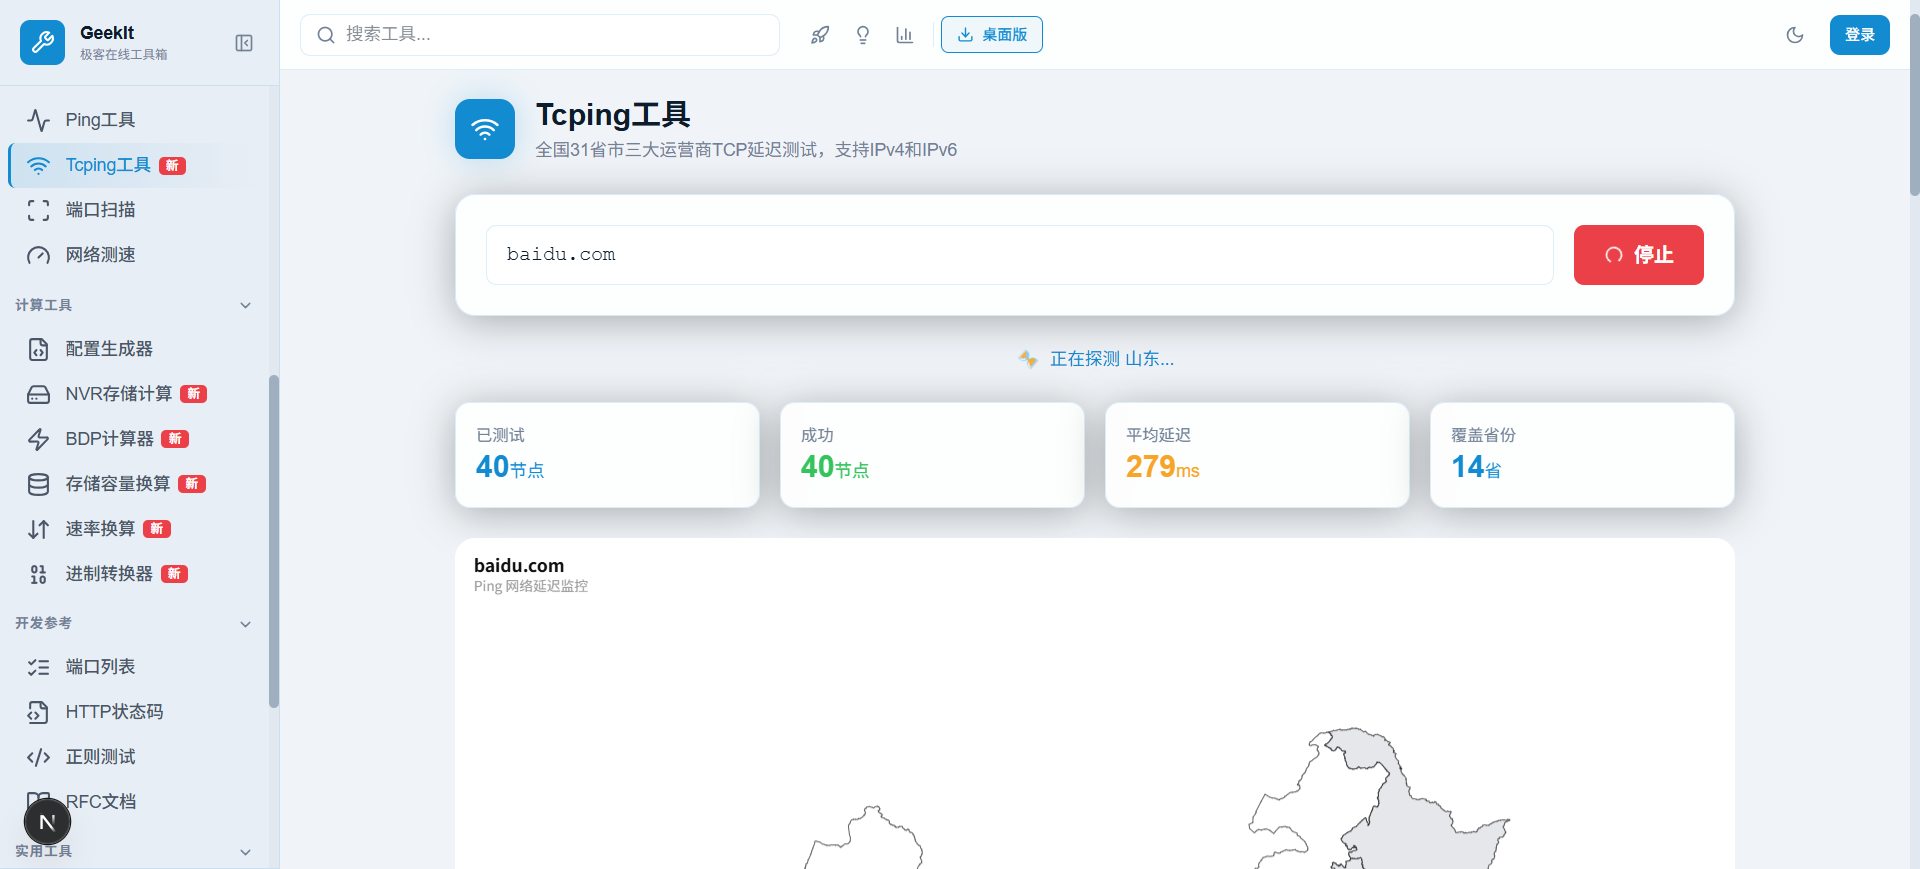
Task: Stop the test with 停止 button
Action: [1638, 255]
